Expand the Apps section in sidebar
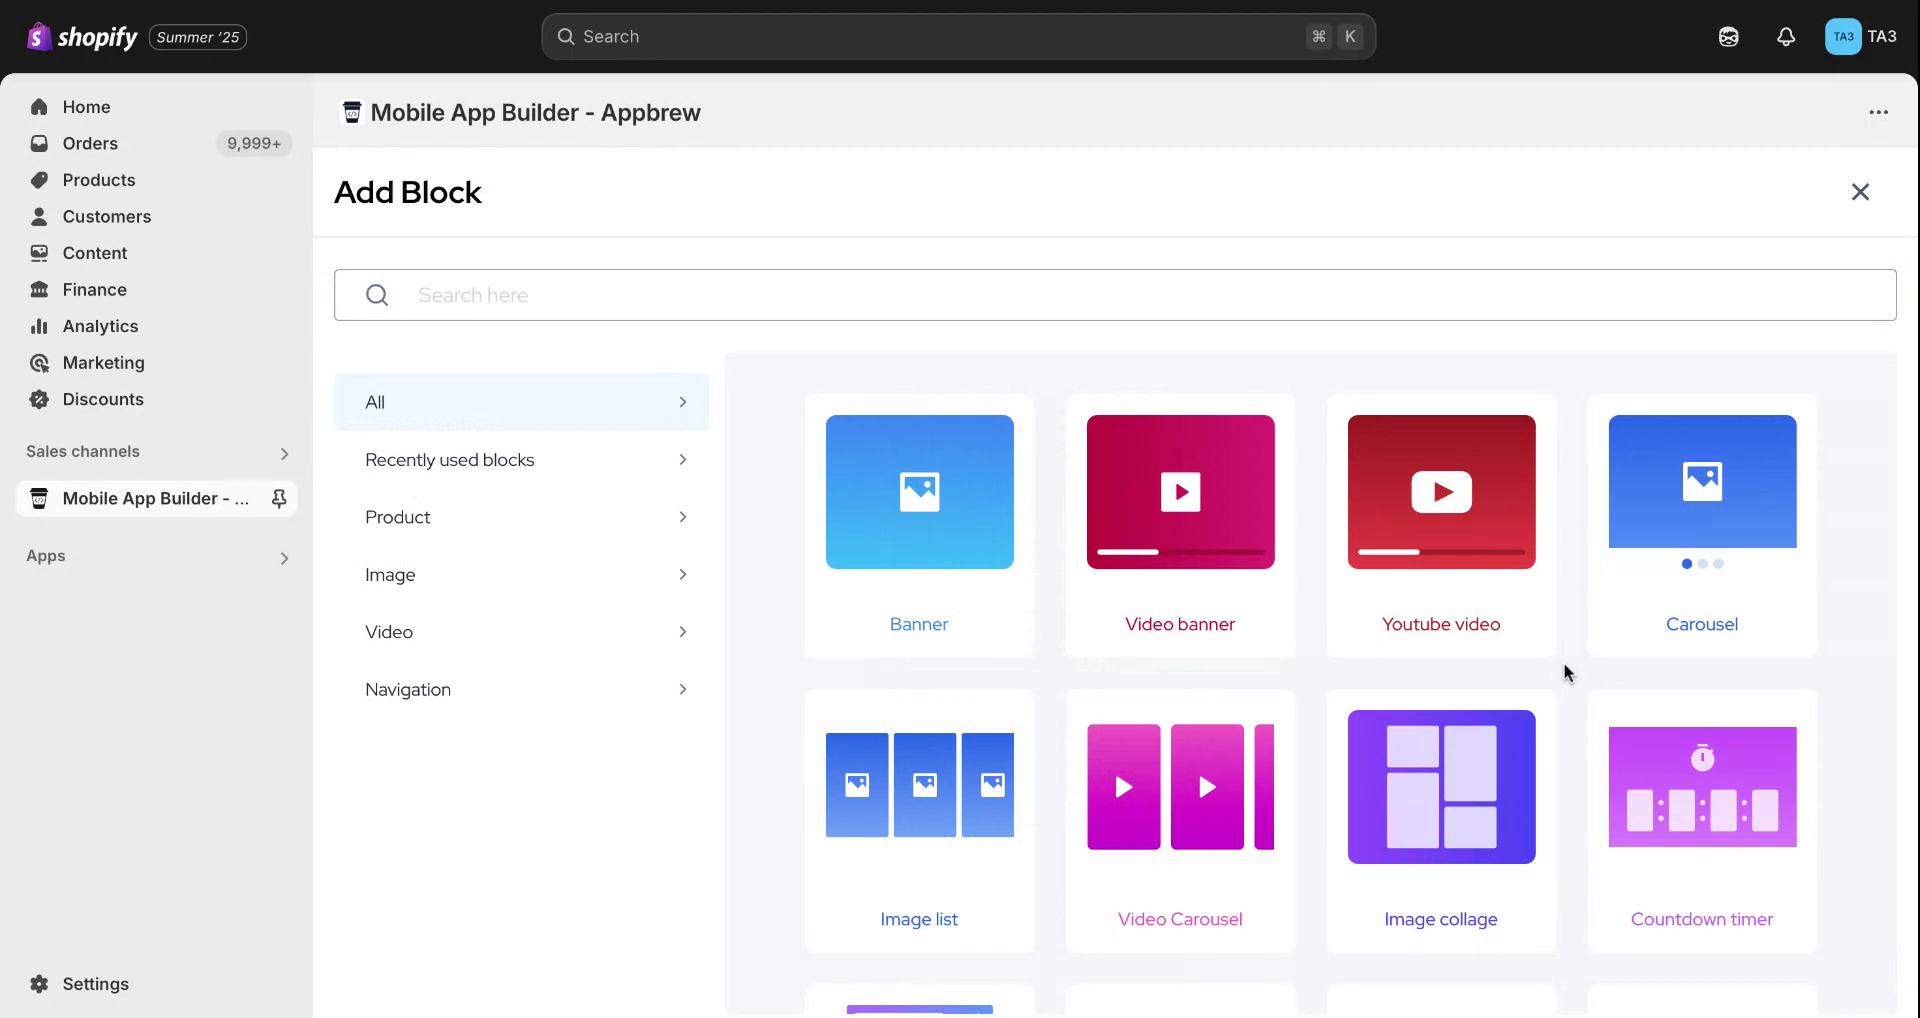Image resolution: width=1920 pixels, height=1018 pixels. click(284, 558)
